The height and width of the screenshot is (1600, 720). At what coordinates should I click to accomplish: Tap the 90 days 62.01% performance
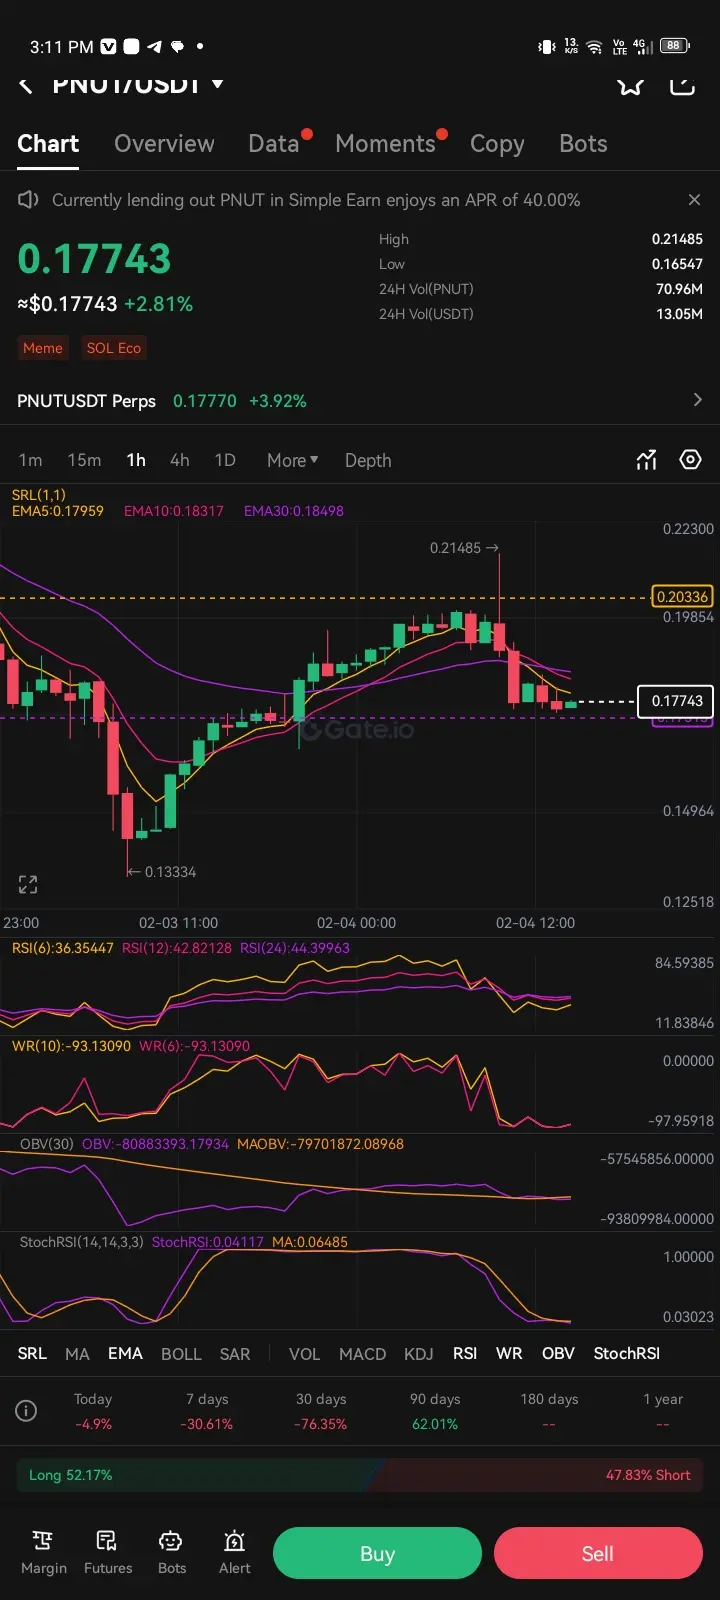coord(435,1411)
